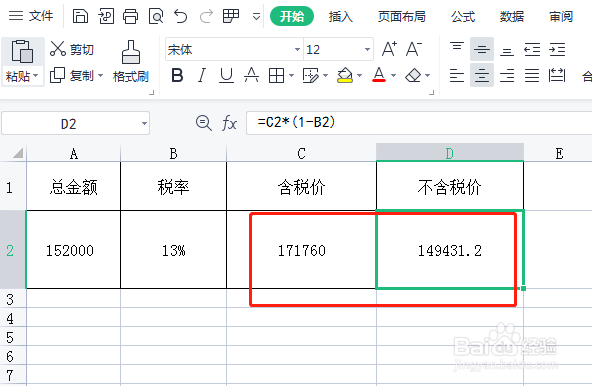Click the print icon
The image size is (592, 386).
[131, 16]
